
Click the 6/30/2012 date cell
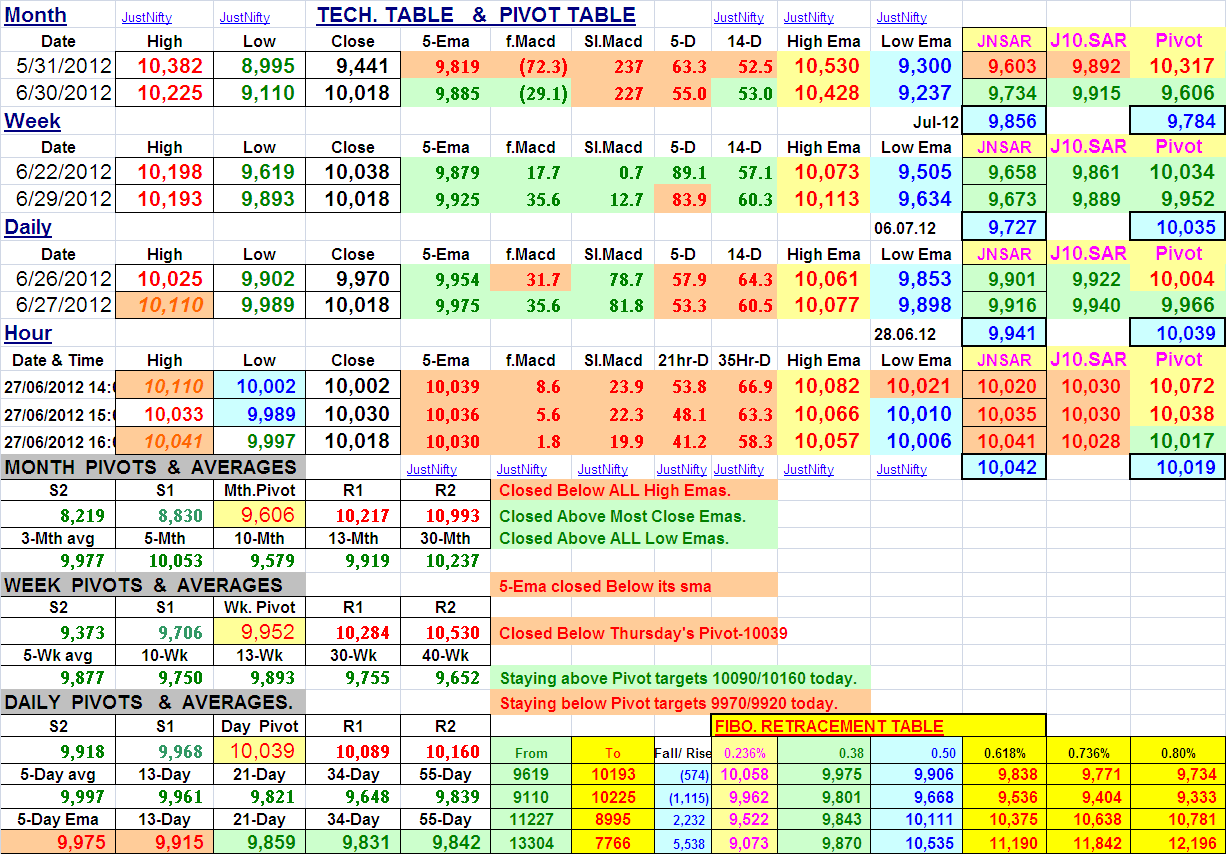58,93
